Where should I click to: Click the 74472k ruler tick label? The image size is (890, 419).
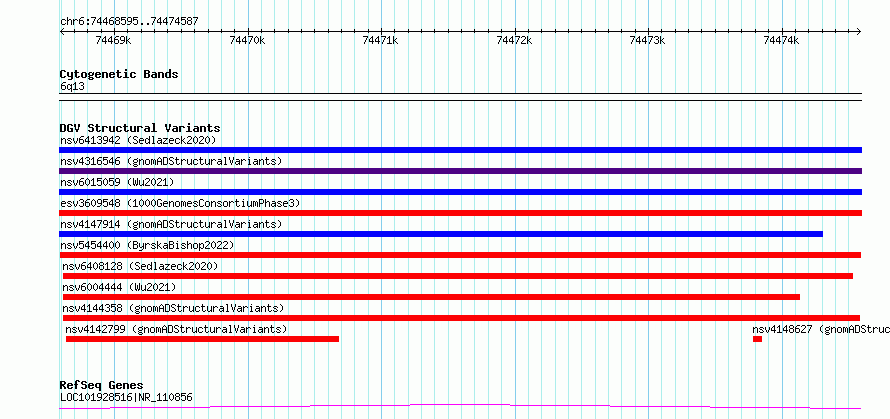[515, 40]
